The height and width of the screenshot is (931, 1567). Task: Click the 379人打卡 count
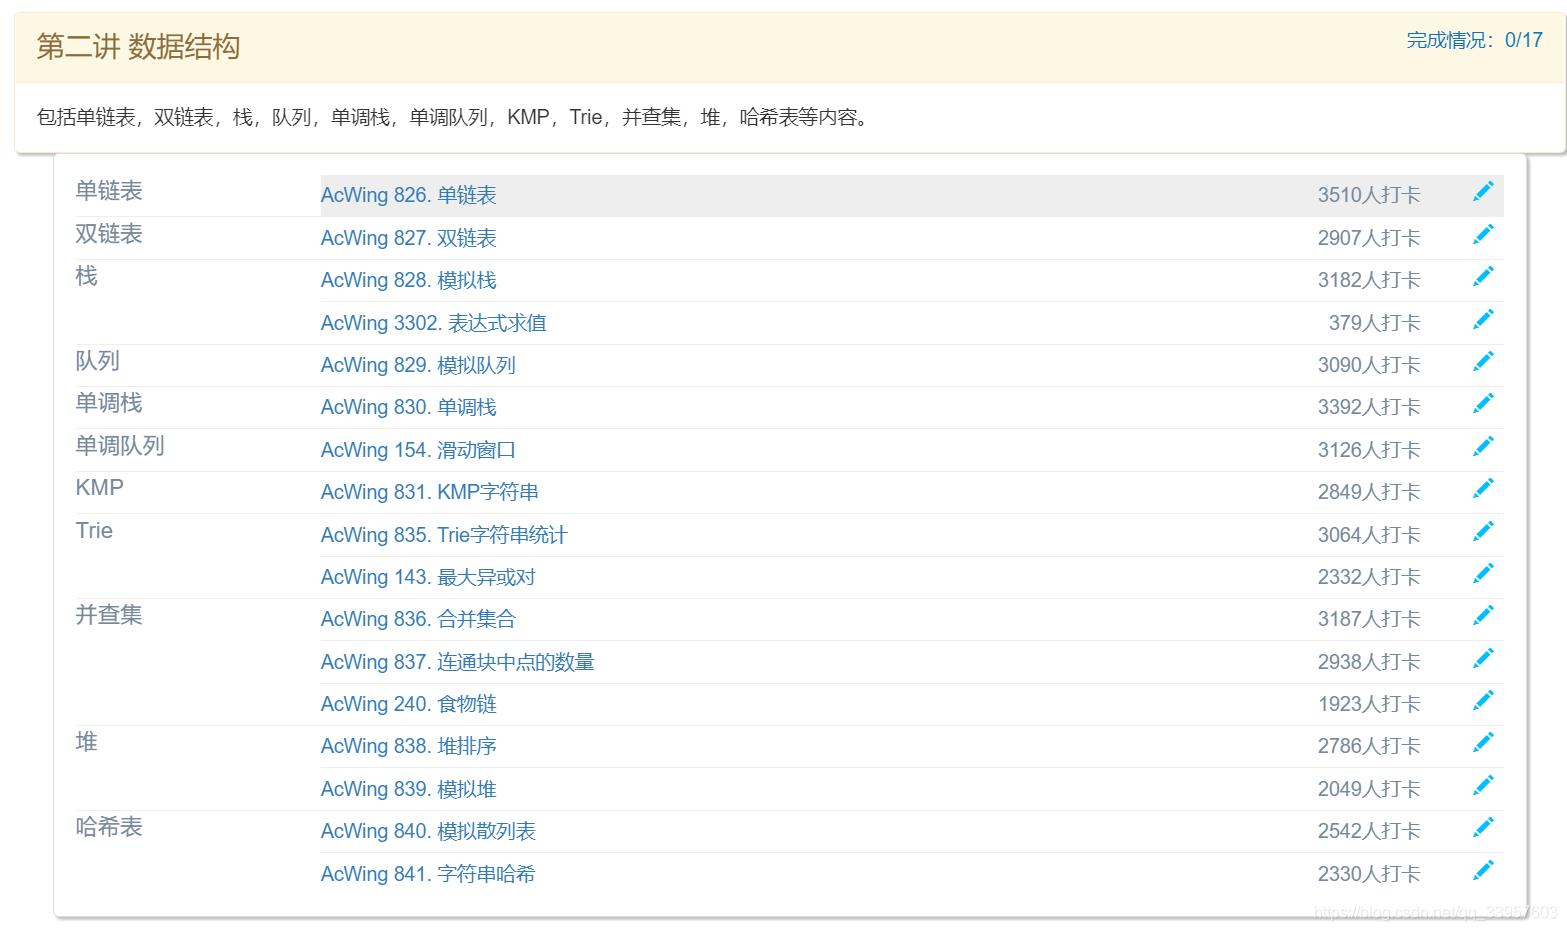click(x=1374, y=323)
